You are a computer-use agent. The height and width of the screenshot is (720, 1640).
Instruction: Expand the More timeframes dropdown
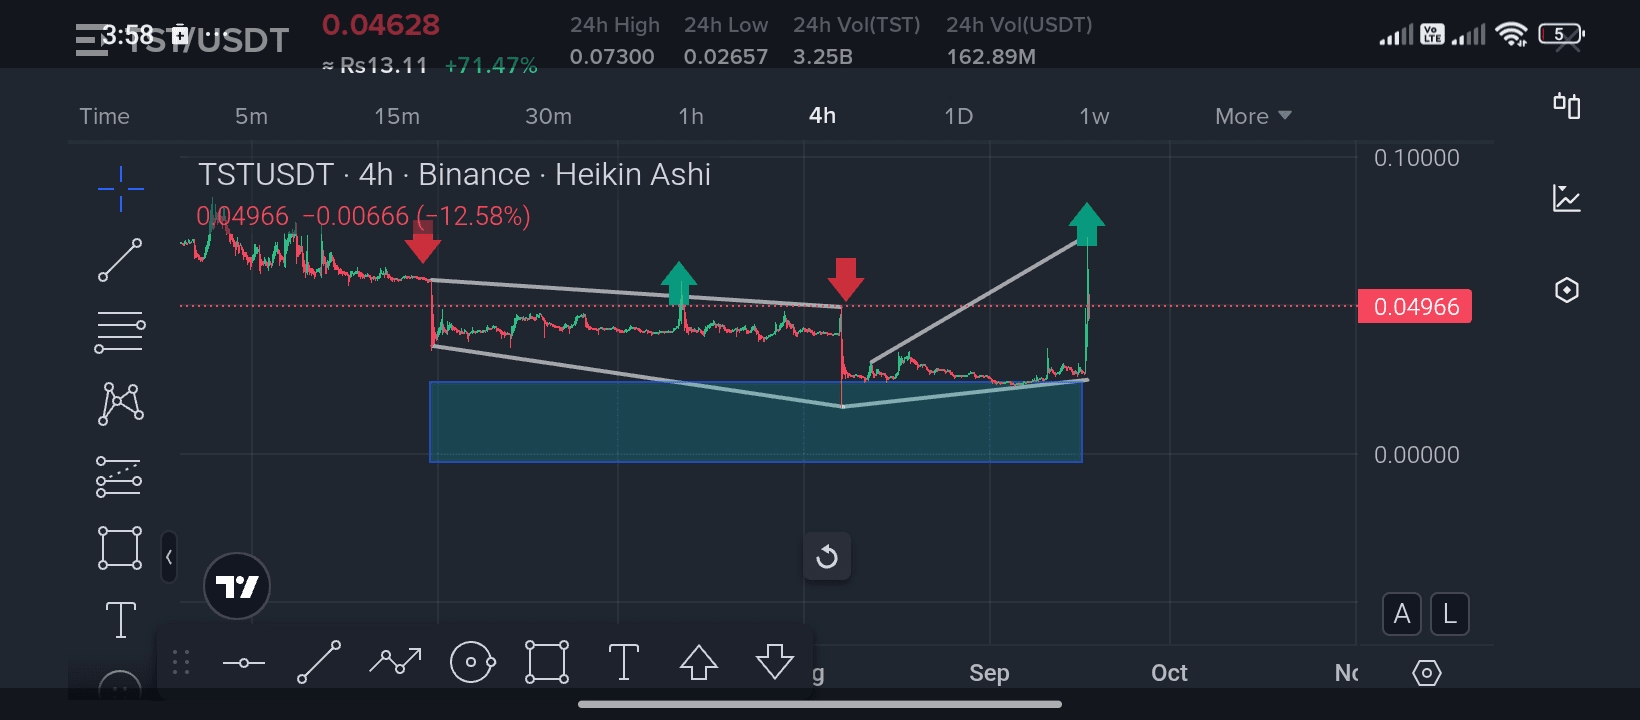pyautogui.click(x=1253, y=116)
